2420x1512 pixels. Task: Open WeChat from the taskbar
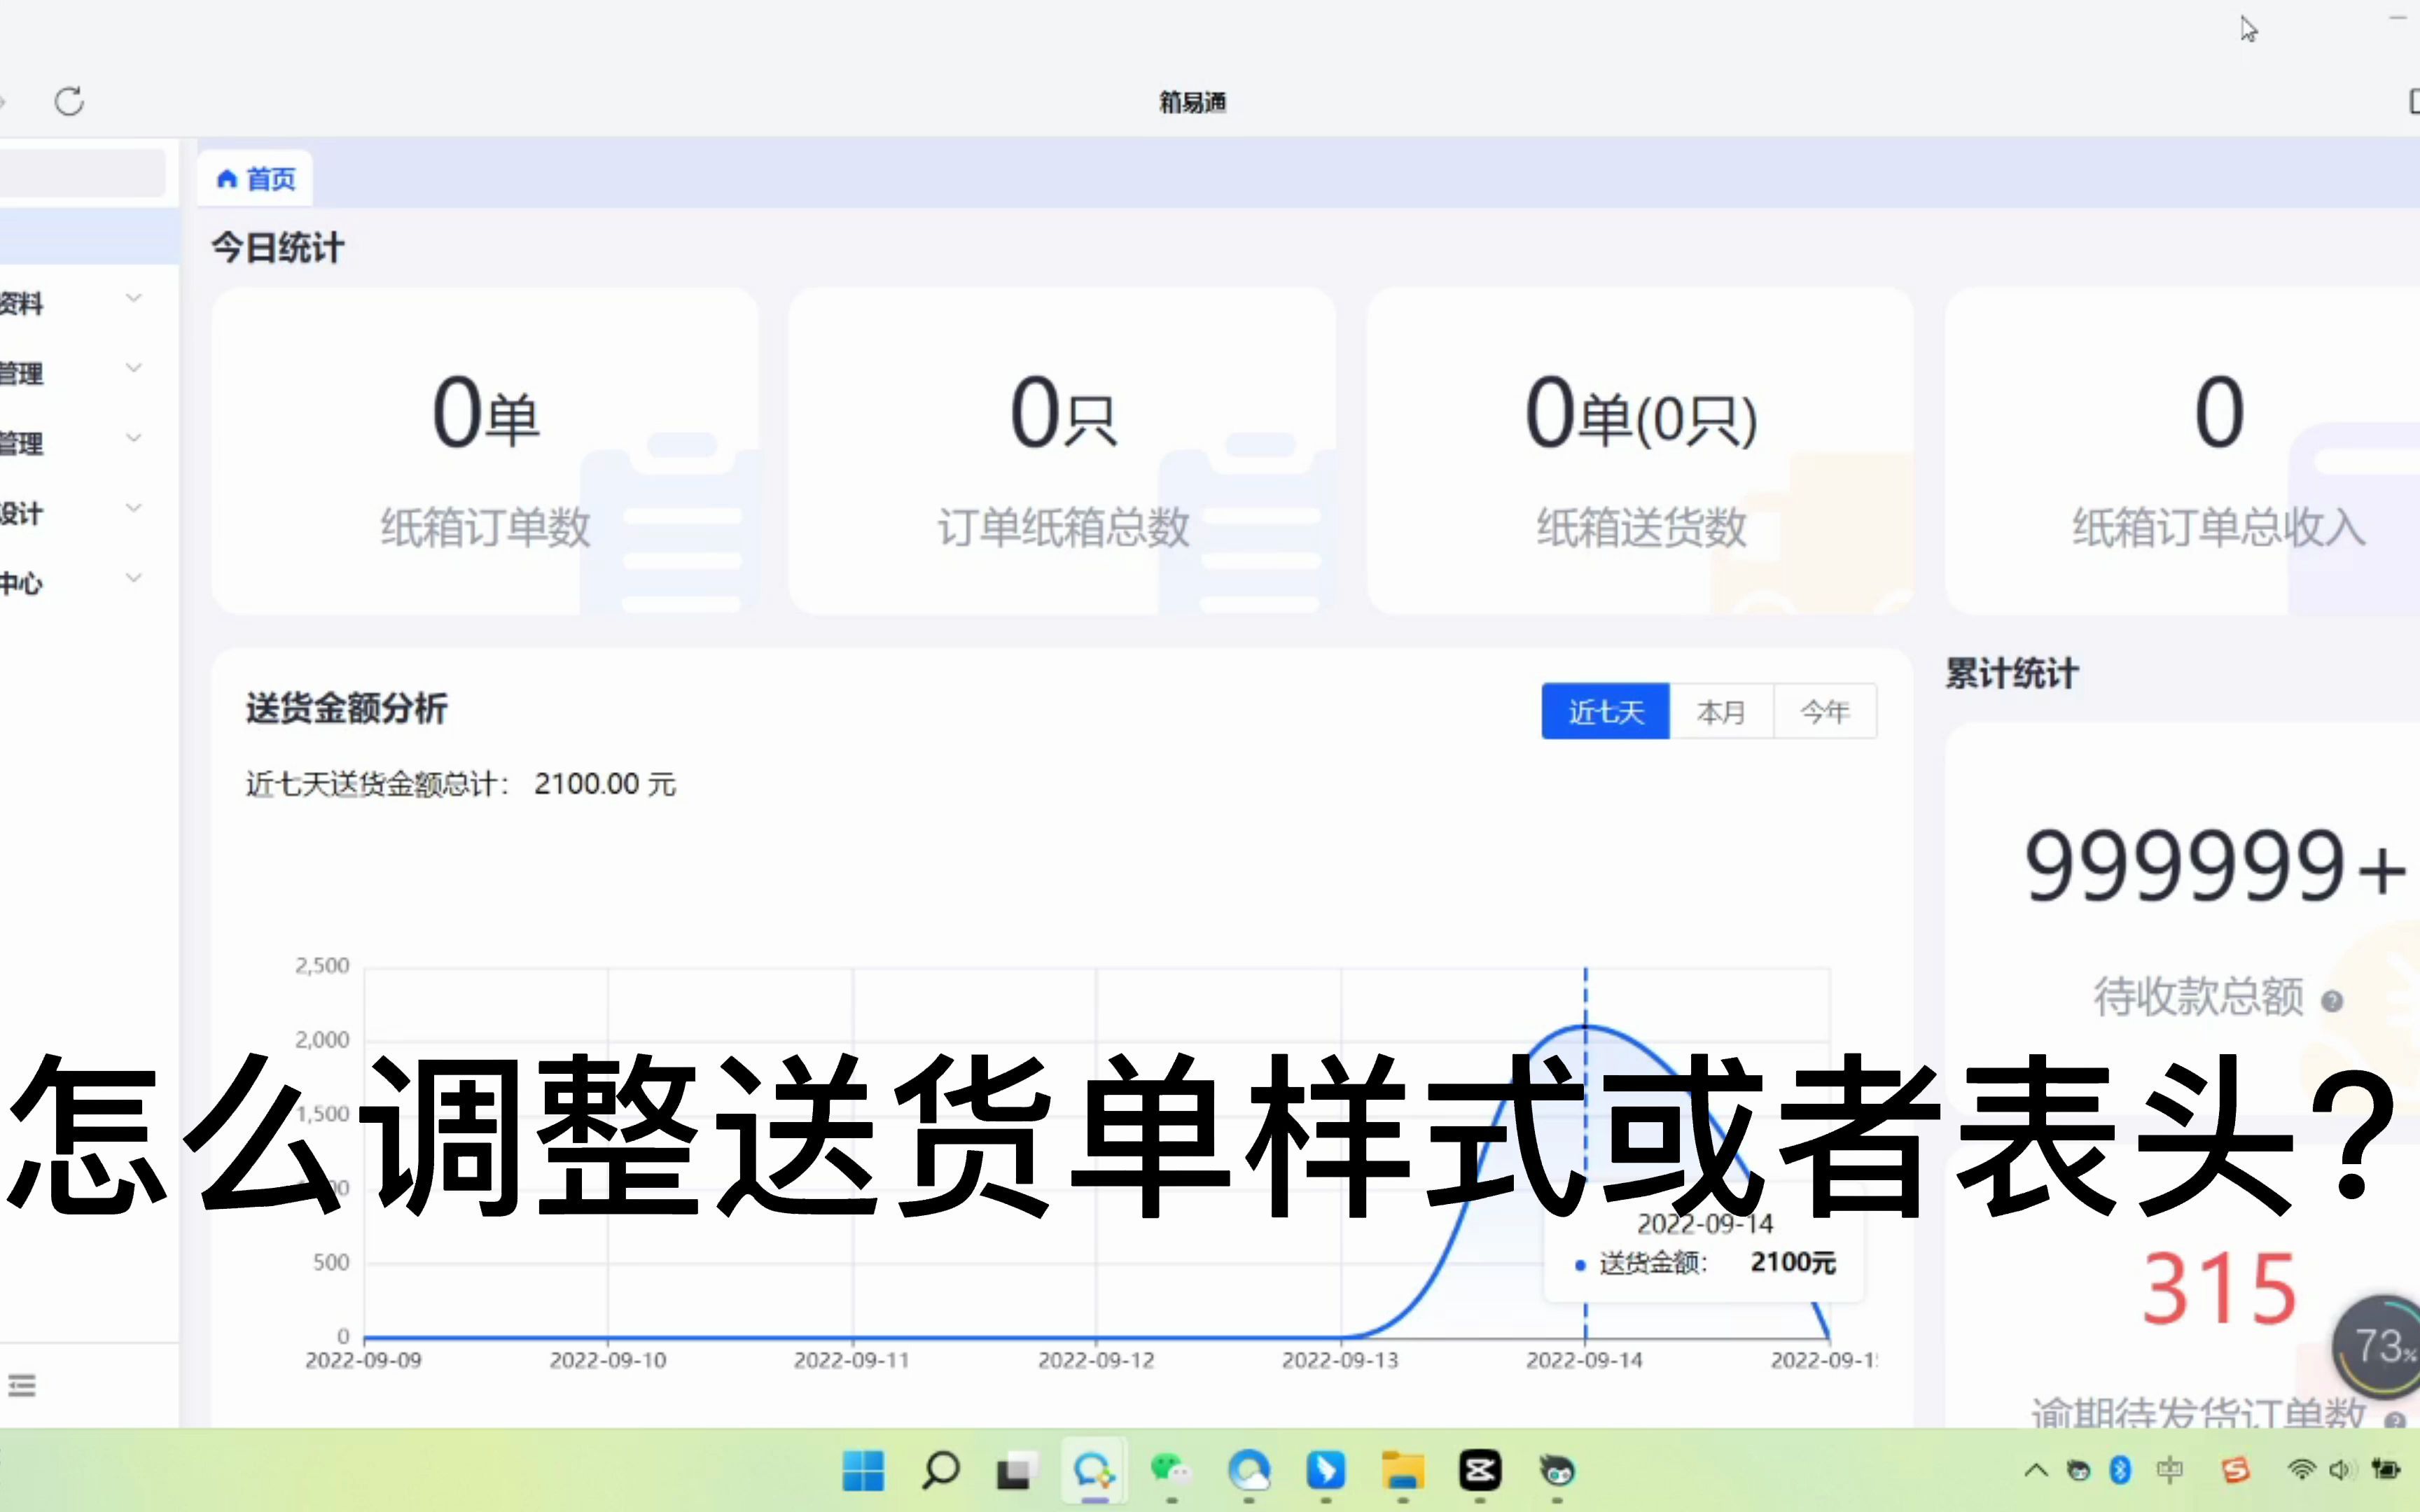click(x=1170, y=1471)
